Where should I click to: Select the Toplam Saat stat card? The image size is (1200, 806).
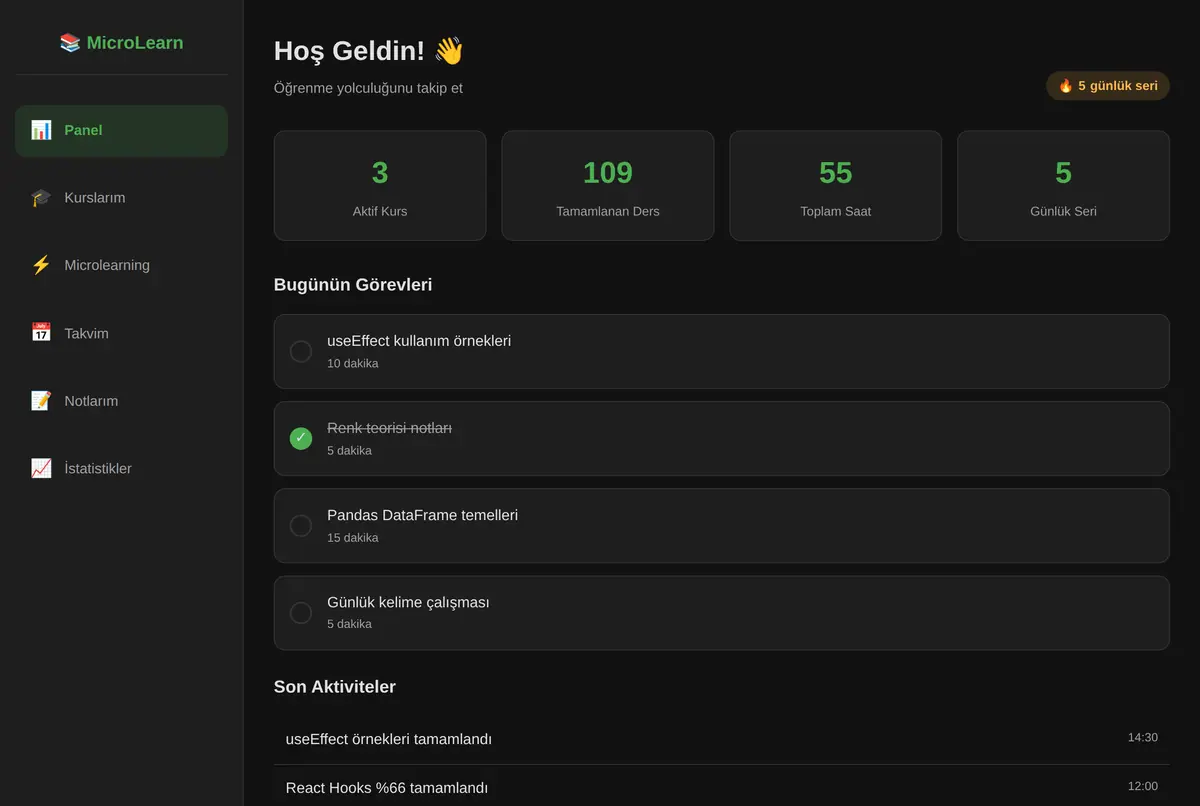[836, 186]
